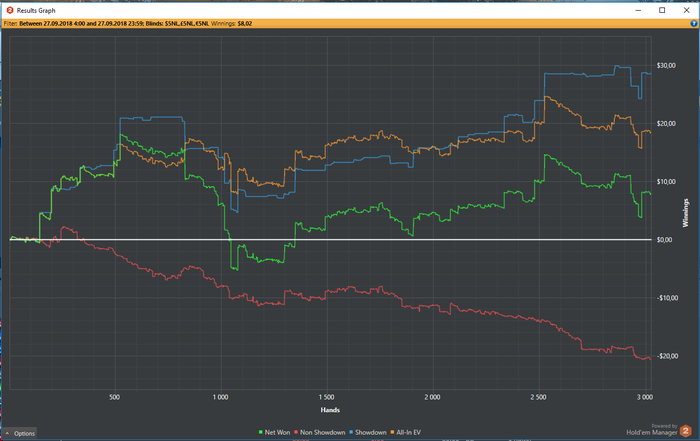Click the Blinds filter text
Image resolution: width=700 pixels, height=441 pixels.
coord(177,24)
